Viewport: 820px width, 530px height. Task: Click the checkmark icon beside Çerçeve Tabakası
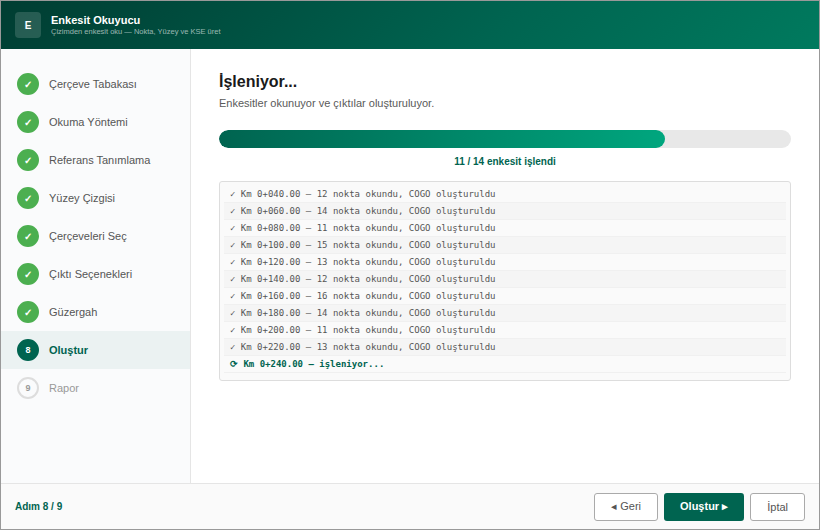pyautogui.click(x=28, y=84)
